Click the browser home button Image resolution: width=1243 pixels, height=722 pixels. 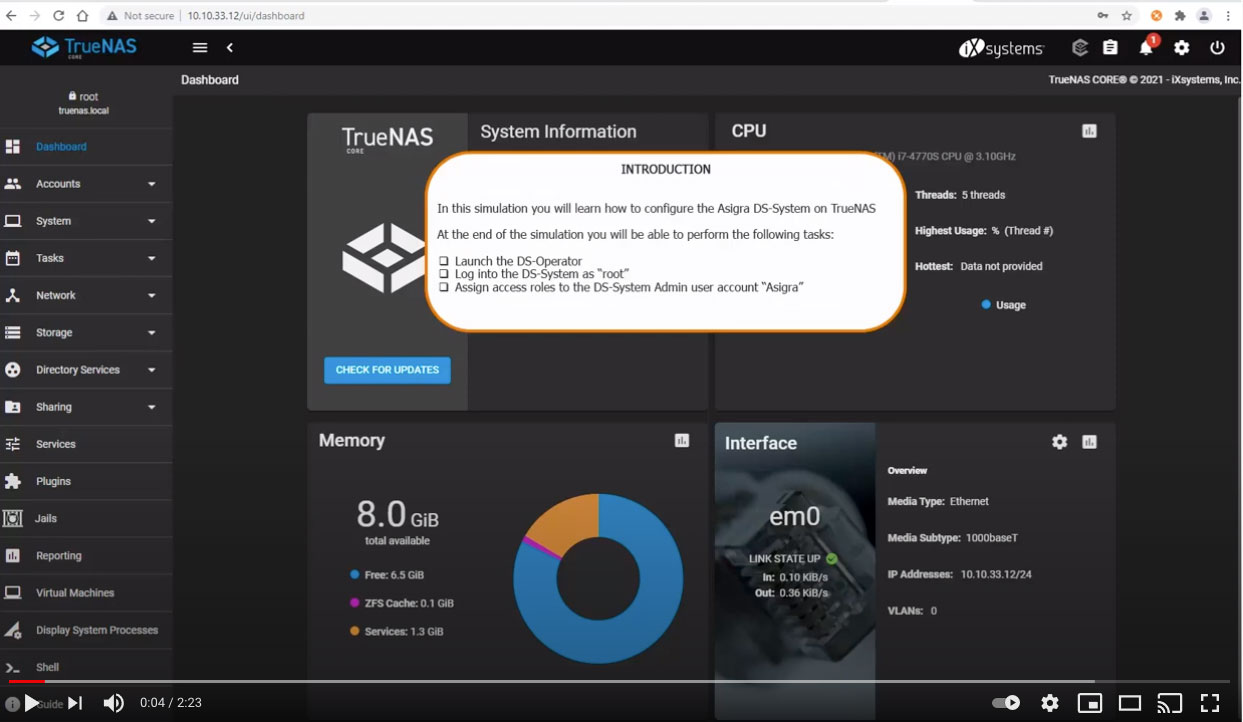[x=83, y=16]
